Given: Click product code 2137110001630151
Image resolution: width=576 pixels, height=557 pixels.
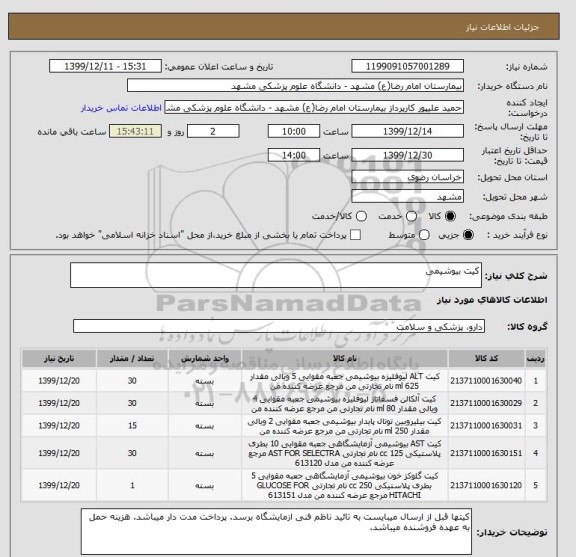Looking at the screenshot, I should point(486,453).
